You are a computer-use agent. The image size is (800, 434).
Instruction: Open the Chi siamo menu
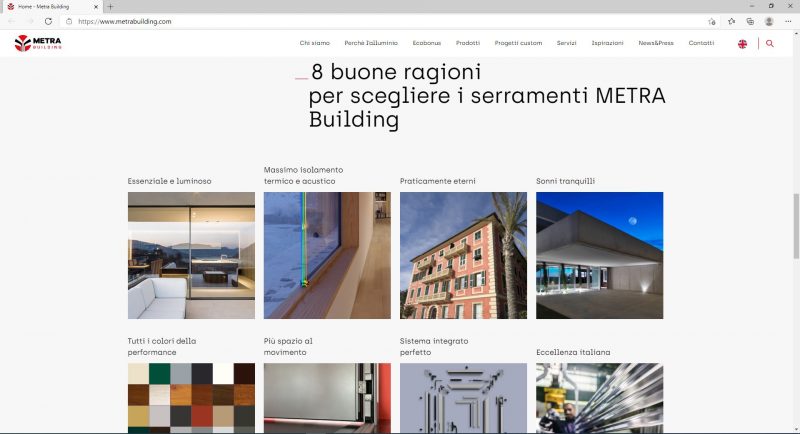click(x=315, y=43)
